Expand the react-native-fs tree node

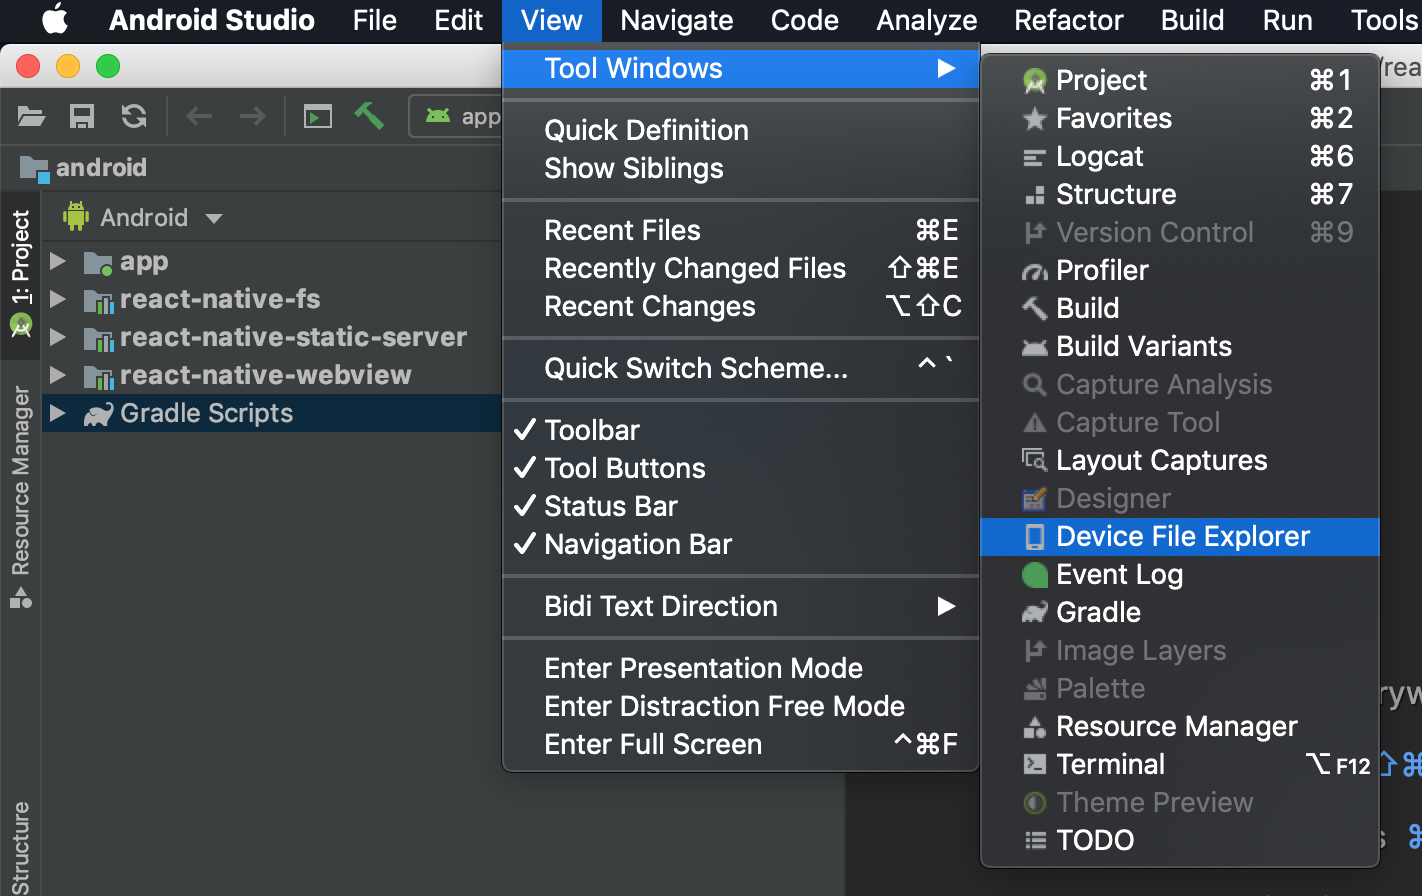point(58,300)
